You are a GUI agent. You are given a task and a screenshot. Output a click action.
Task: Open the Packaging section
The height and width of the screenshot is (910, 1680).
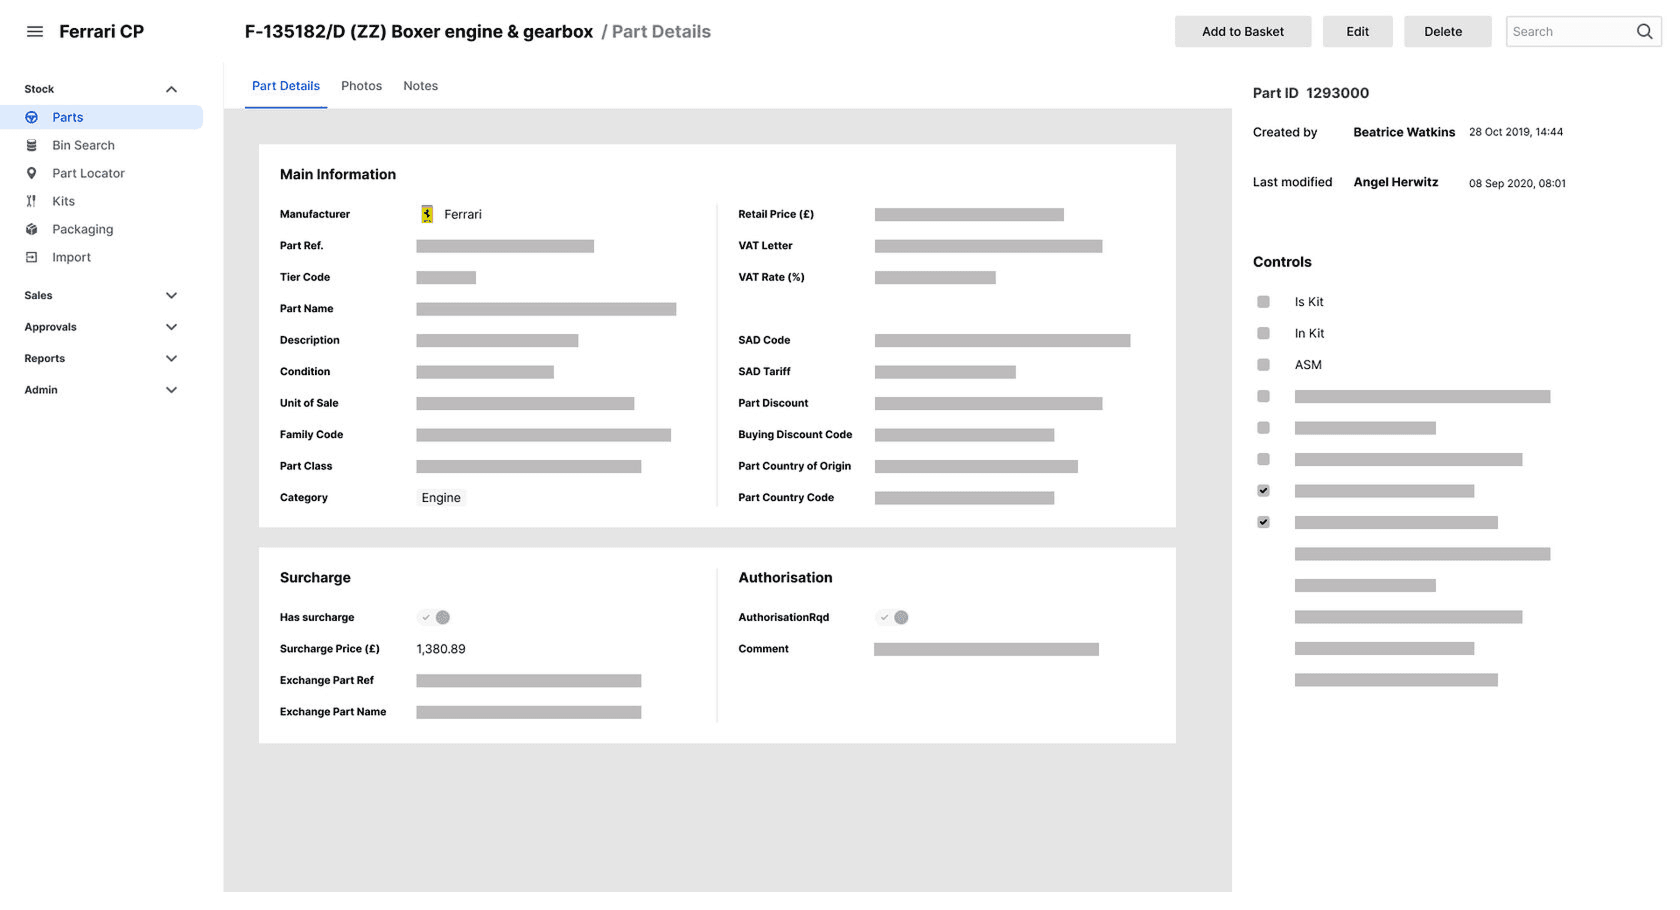click(x=81, y=229)
